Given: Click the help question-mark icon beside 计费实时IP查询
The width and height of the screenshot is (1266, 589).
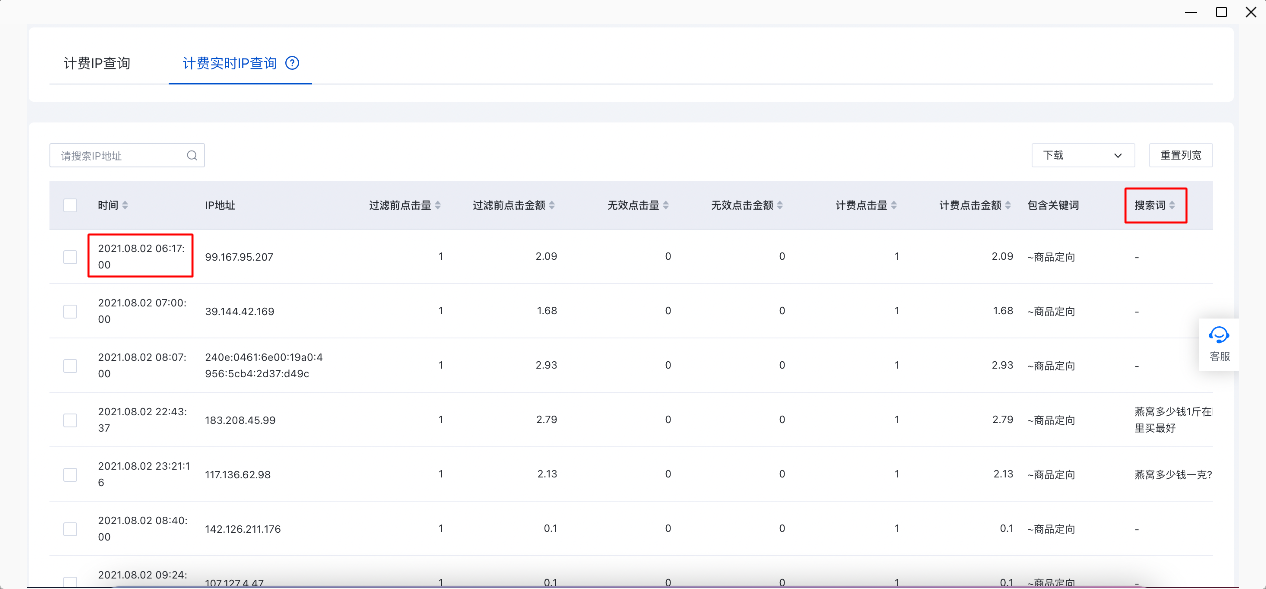Looking at the screenshot, I should coord(292,63).
